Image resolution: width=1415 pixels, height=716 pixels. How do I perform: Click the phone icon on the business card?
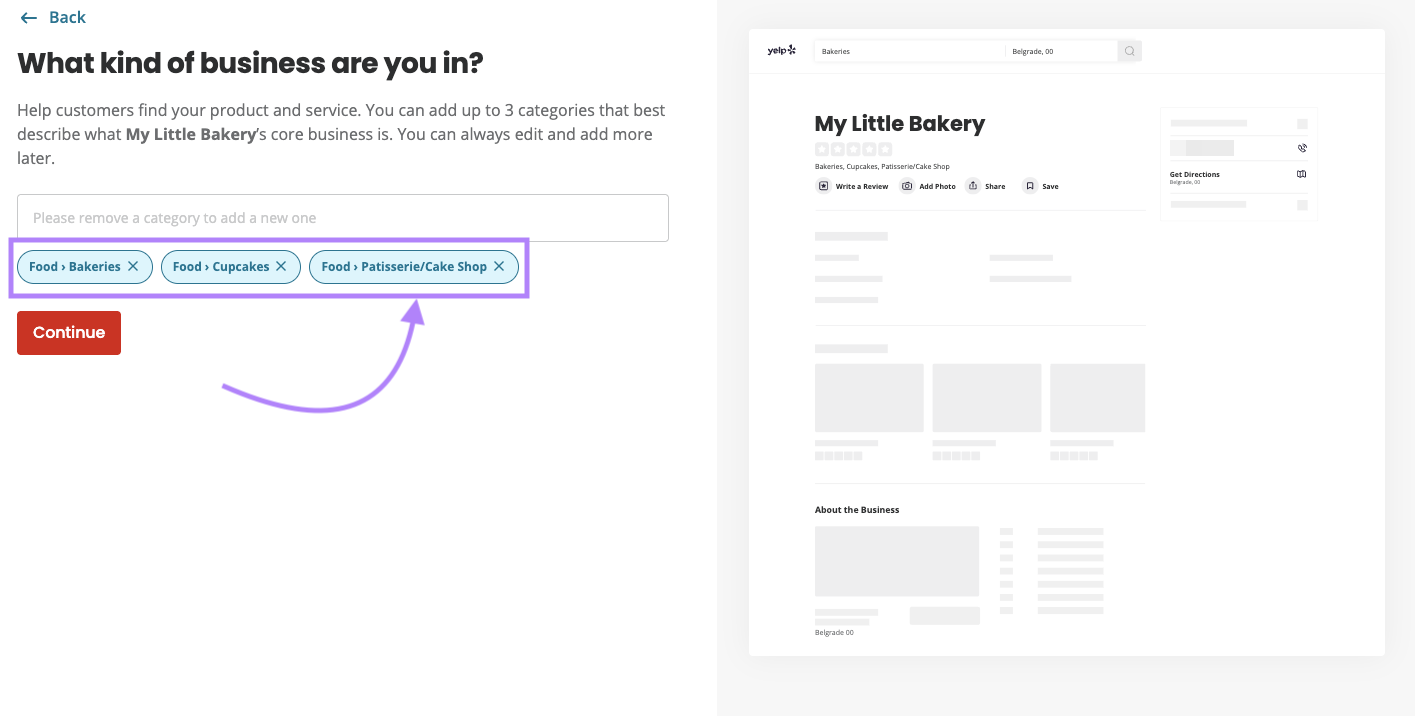(1302, 147)
